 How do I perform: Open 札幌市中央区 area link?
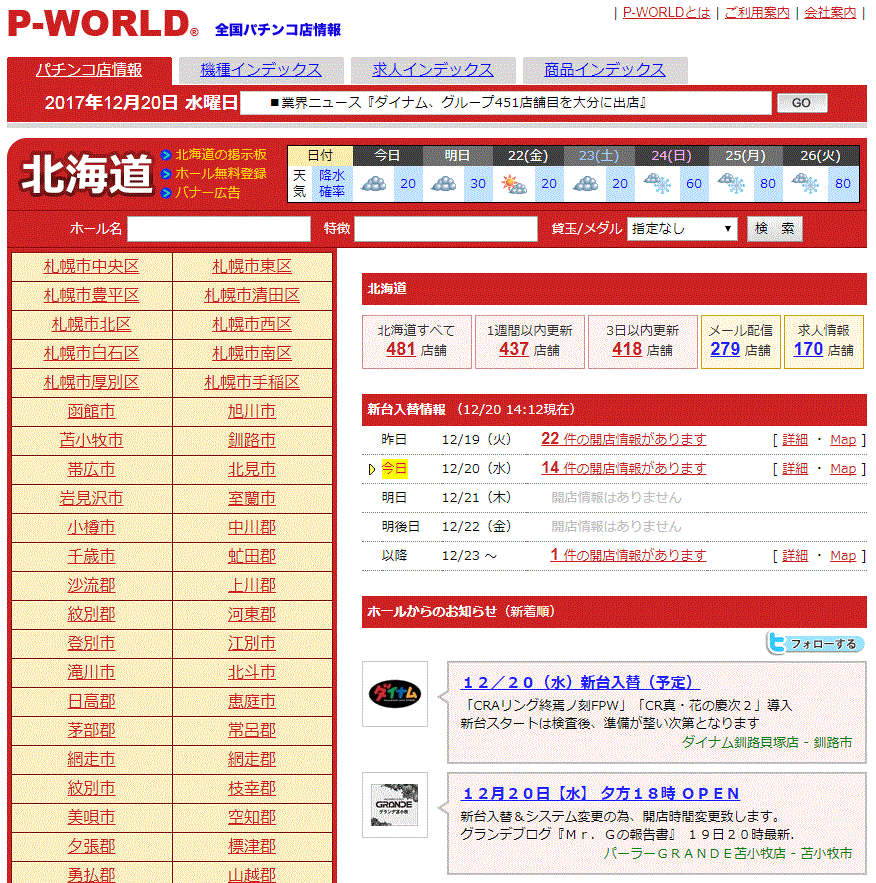[91, 267]
